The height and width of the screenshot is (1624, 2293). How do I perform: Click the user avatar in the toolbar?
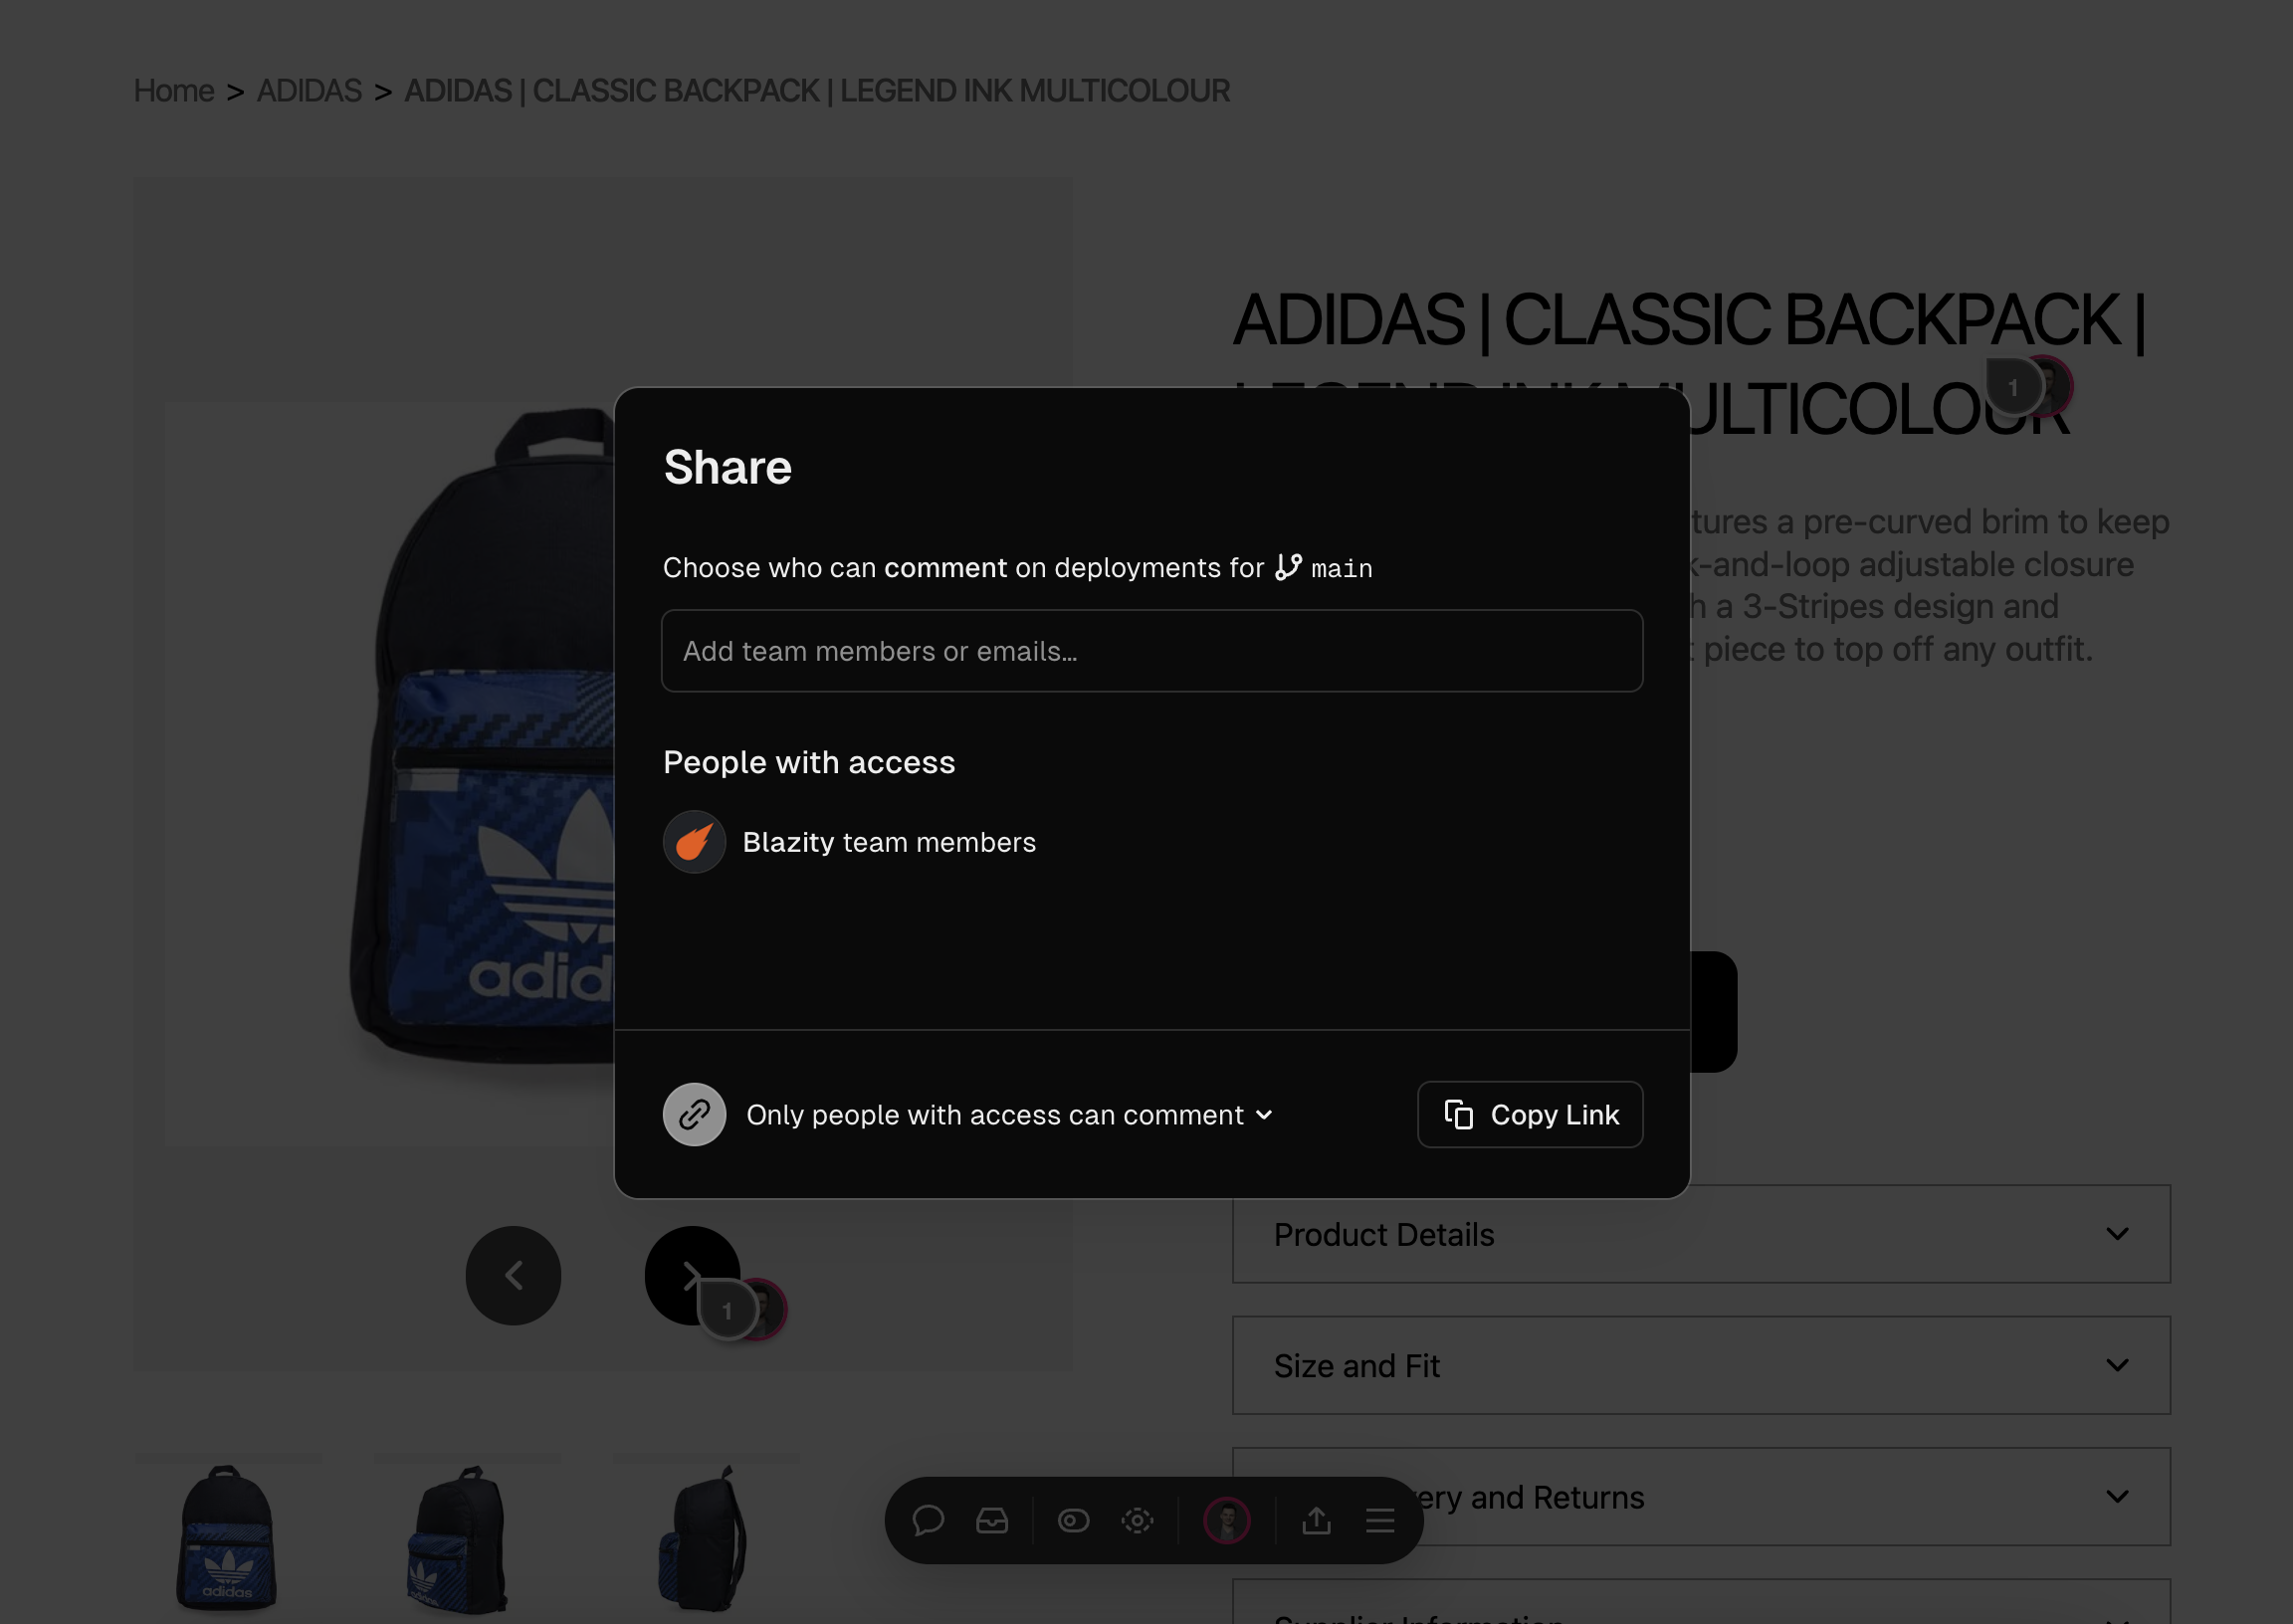[1227, 1520]
